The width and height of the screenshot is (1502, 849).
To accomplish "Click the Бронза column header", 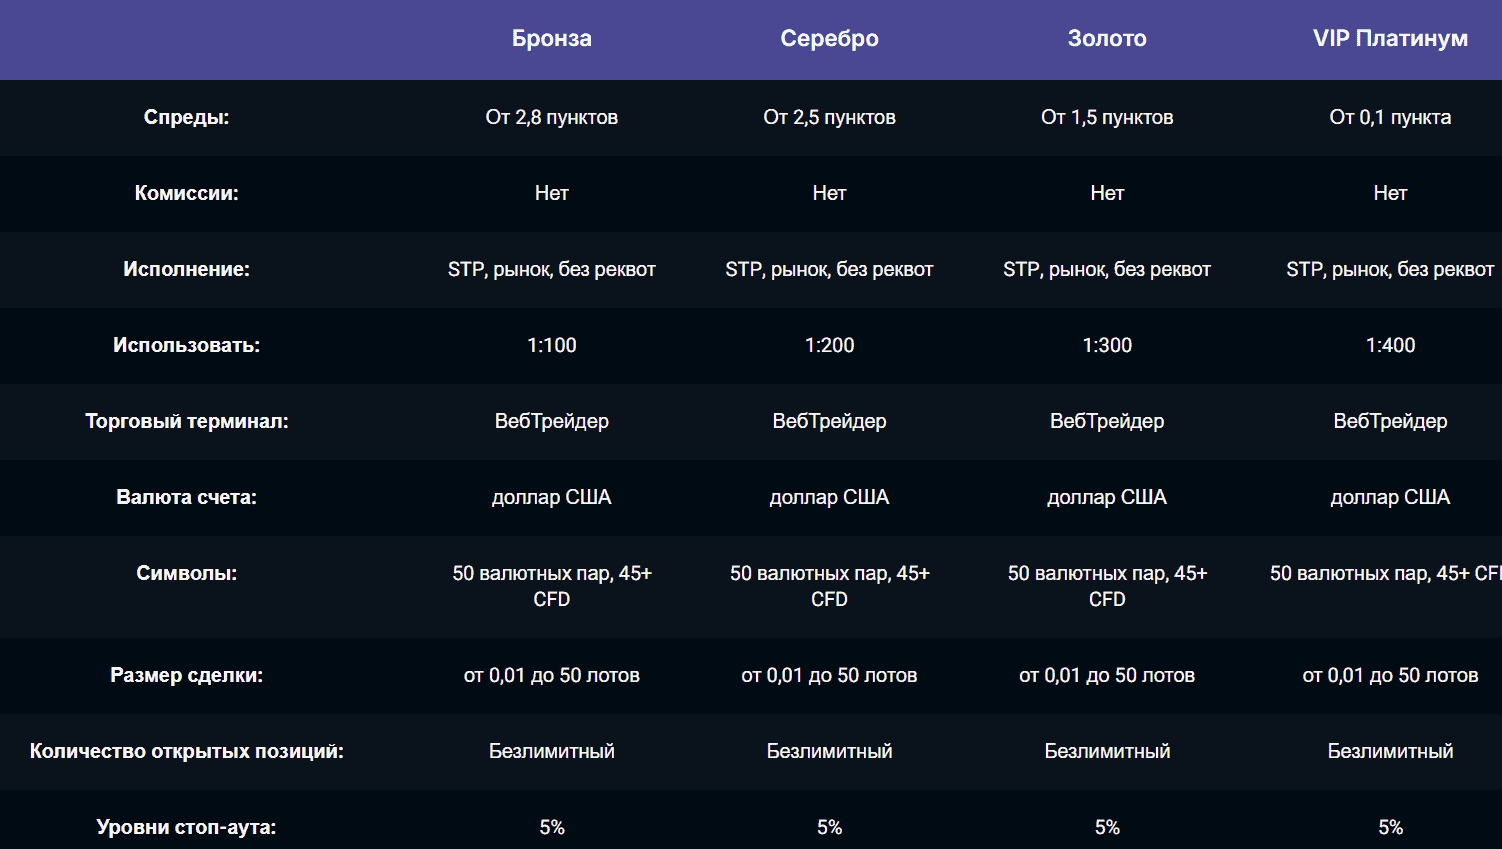I will pyautogui.click(x=551, y=39).
